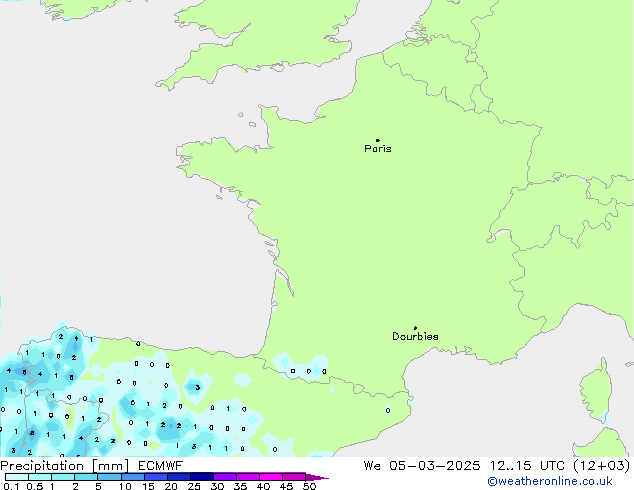Click the ECMWF model label

click(161, 466)
